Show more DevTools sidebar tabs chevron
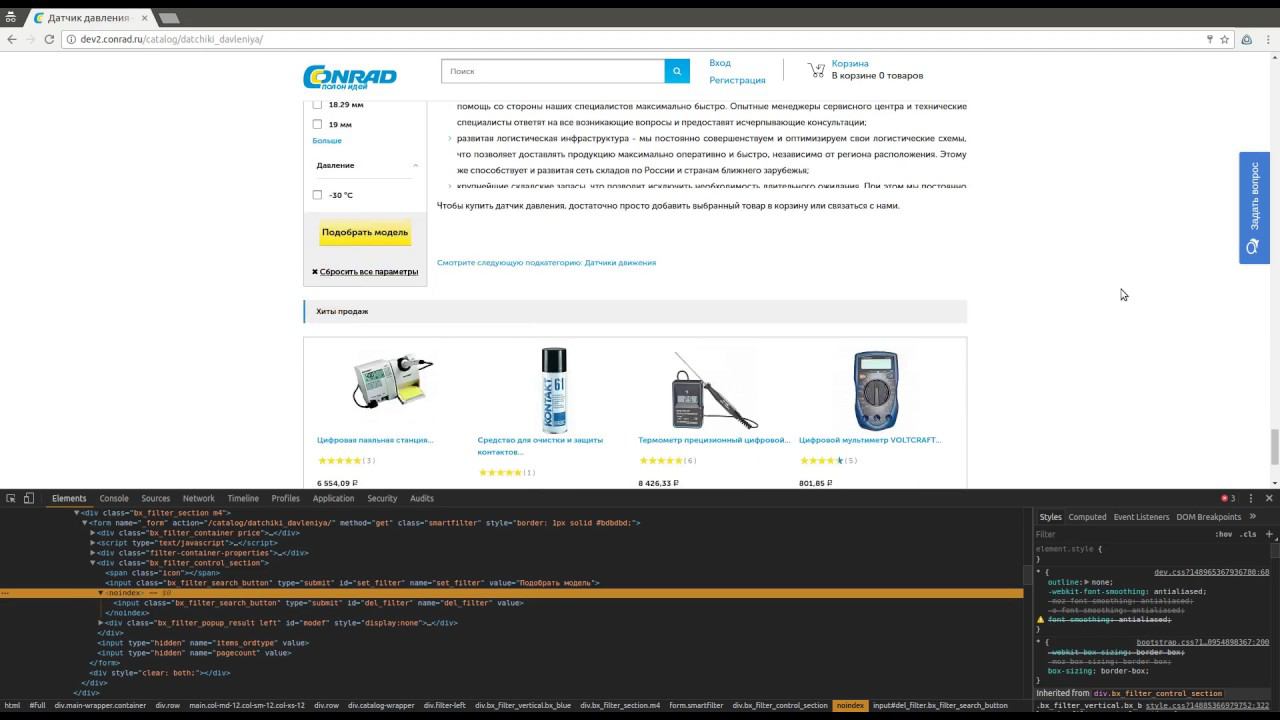Screen dimensions: 1280x720 tap(1254, 517)
